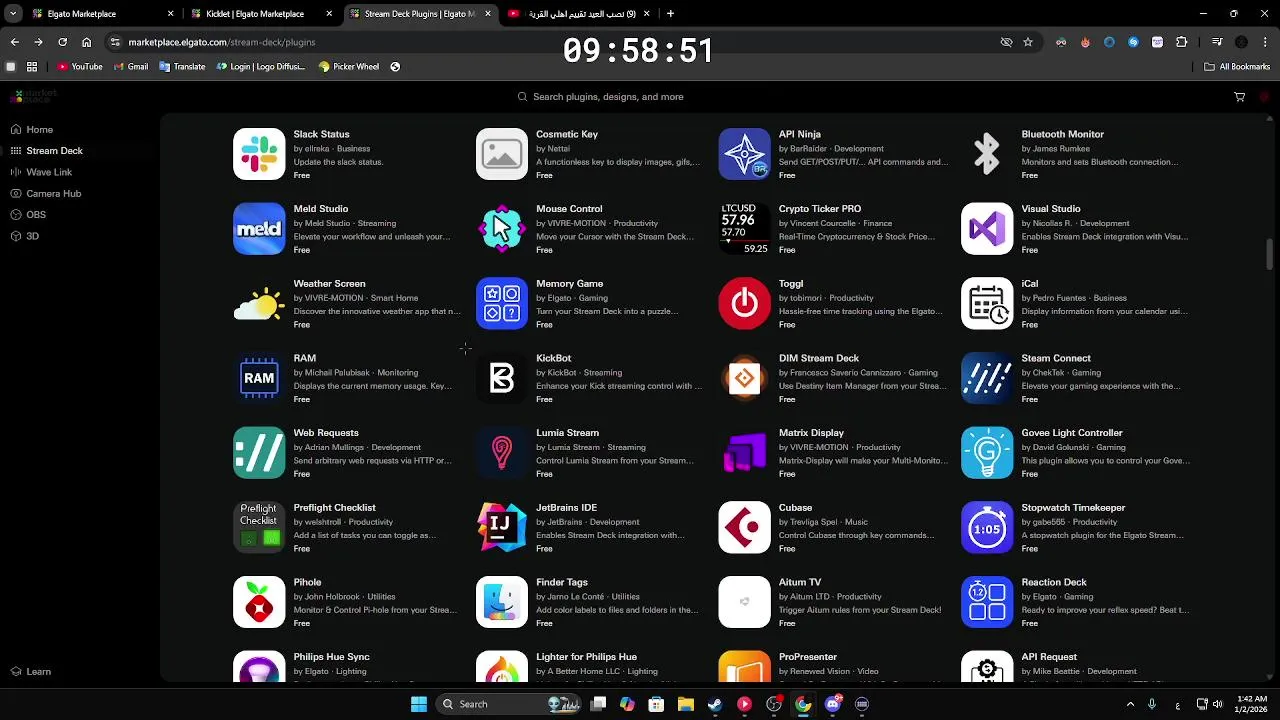1280x720 pixels.
Task: Click the Cubase plugin icon
Action: pos(744,527)
